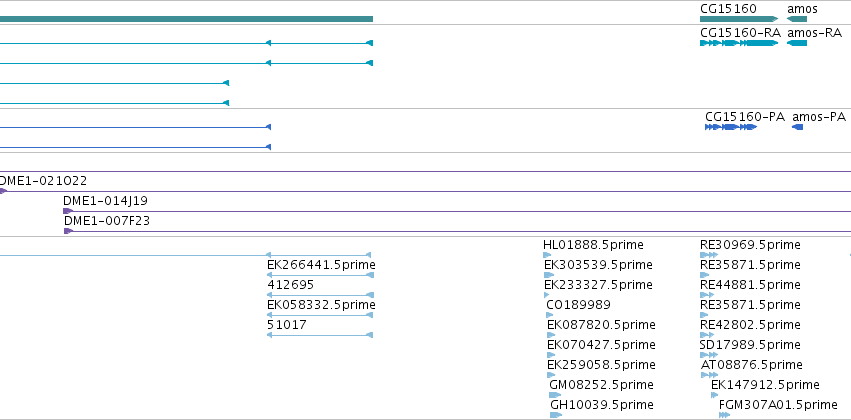Select the DME1-014J19 clone start marker
Viewport: 851px width, 420px height.
[x=68, y=211]
